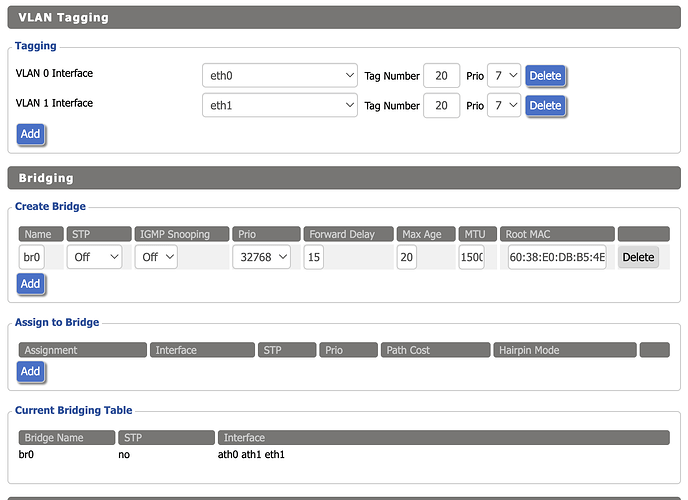Screen dimensions: 688x500
Task: Click the Max Age input field
Action: coord(406,257)
